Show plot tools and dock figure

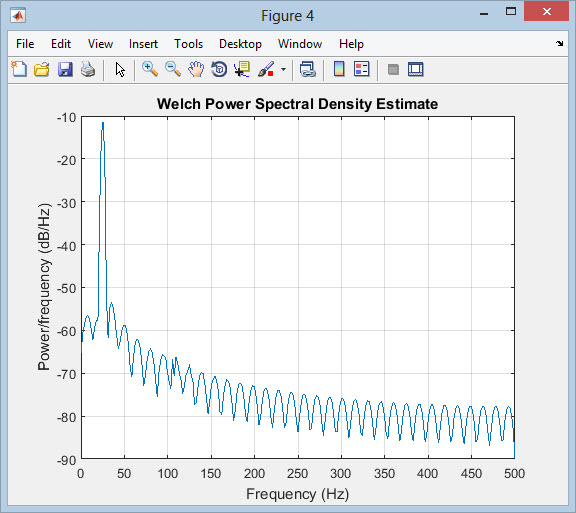[x=416, y=69]
